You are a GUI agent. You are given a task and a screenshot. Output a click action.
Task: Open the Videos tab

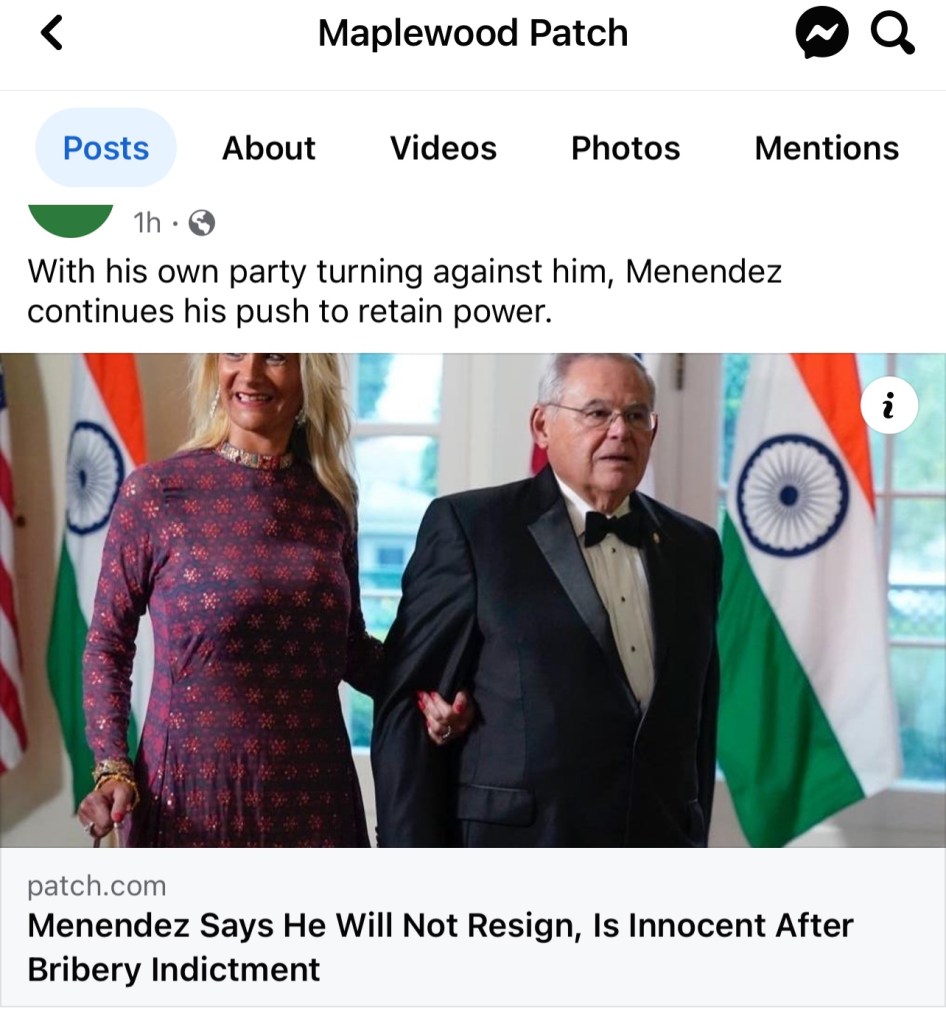[443, 148]
